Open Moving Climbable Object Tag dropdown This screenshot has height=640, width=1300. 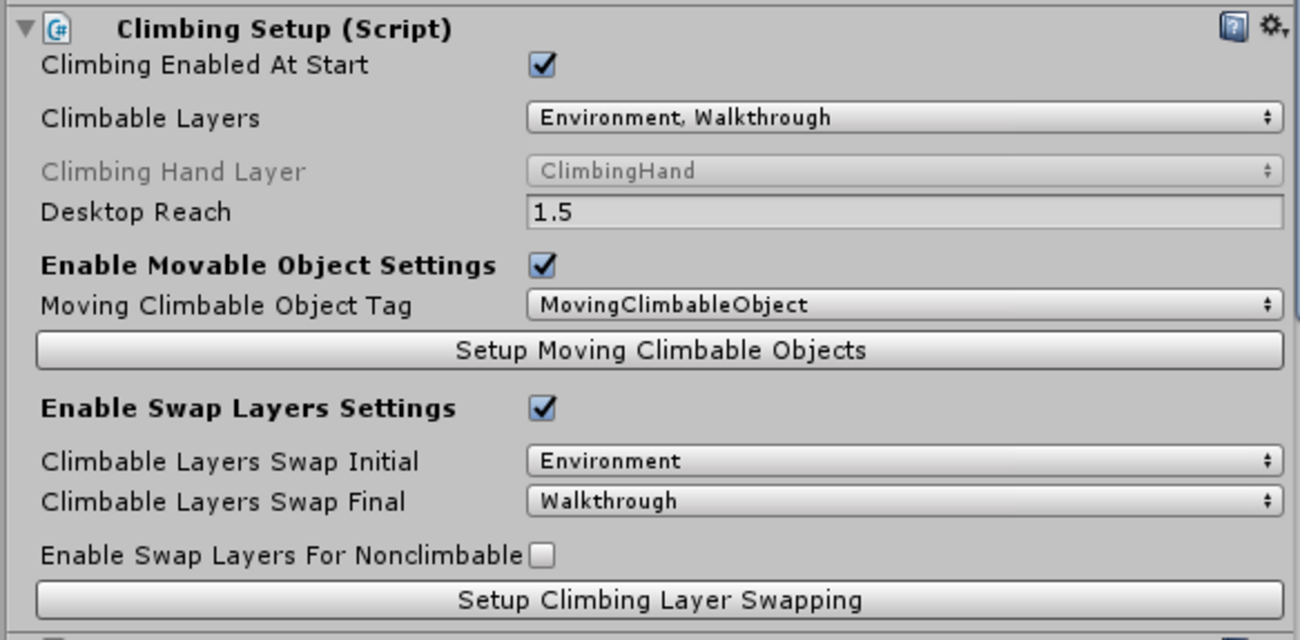coord(904,305)
